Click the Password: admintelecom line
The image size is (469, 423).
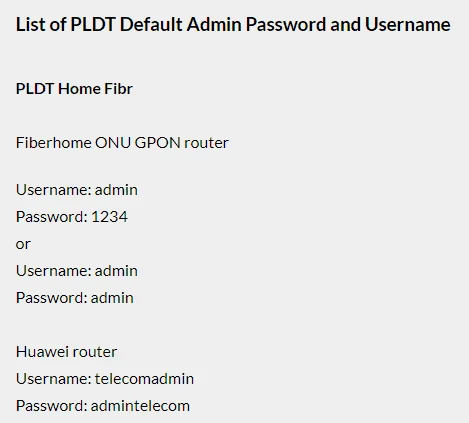click(x=103, y=406)
